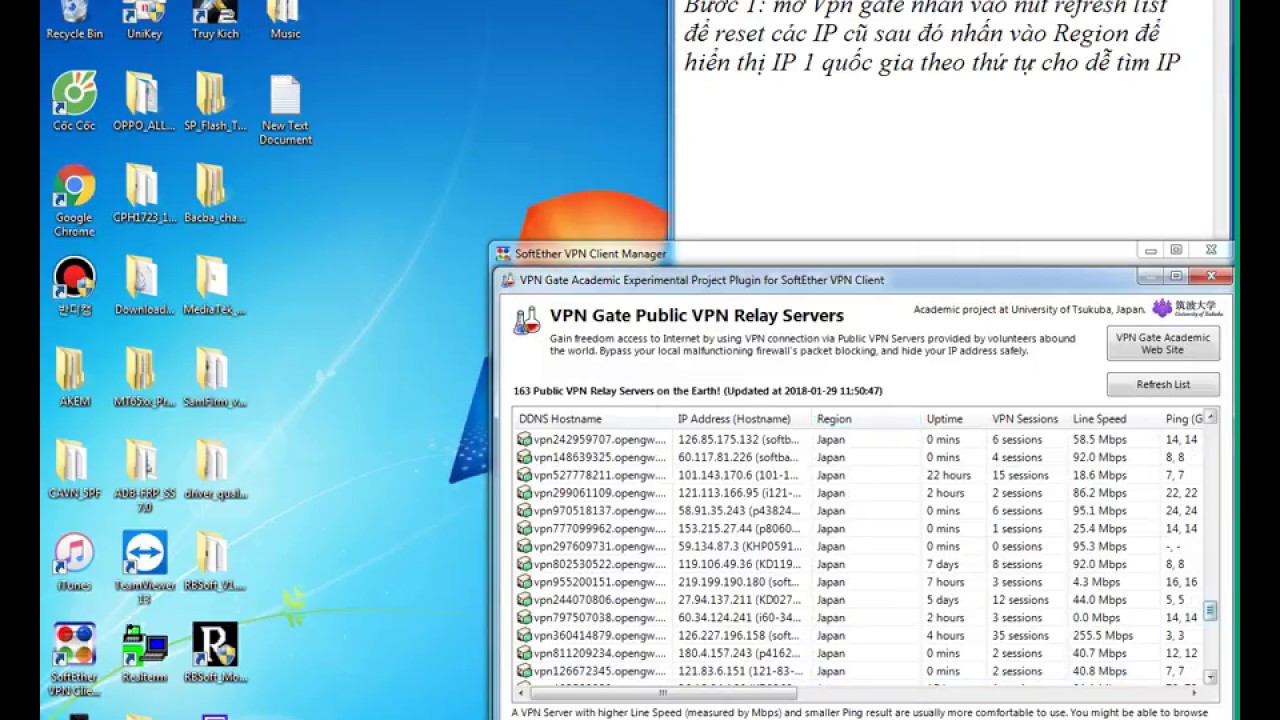Select server vpn126672345.opengw row
The width and height of the screenshot is (1280, 720).
[x=860, y=671]
